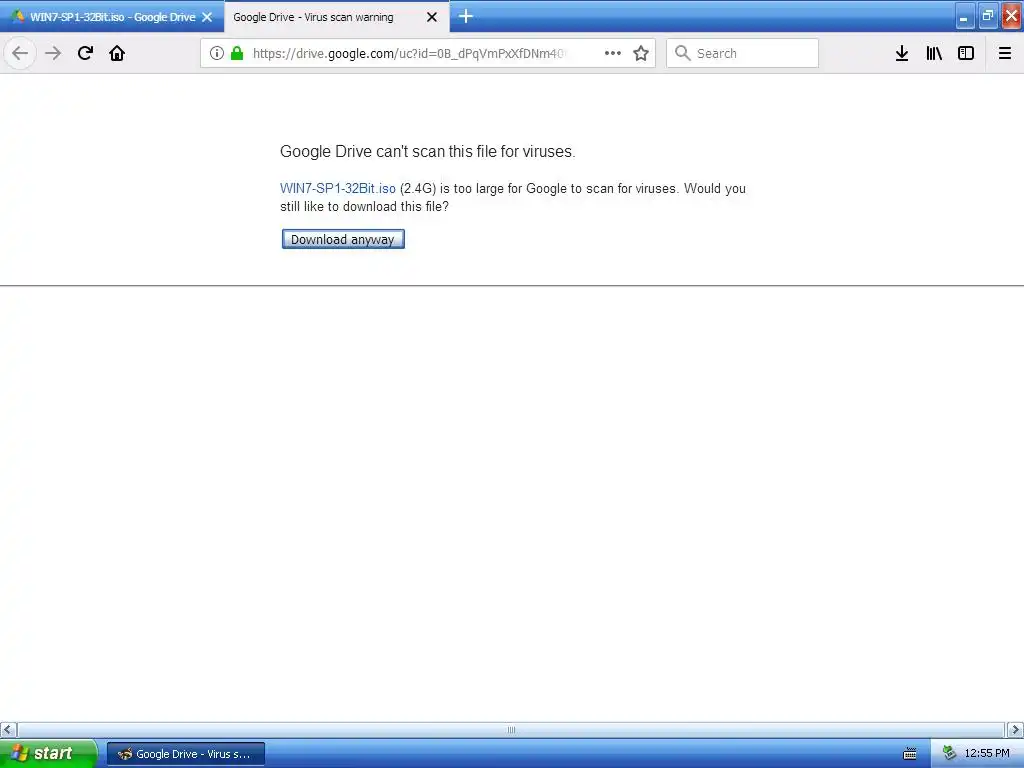The width and height of the screenshot is (1024, 768).
Task: Reload the current page
Action: (85, 53)
